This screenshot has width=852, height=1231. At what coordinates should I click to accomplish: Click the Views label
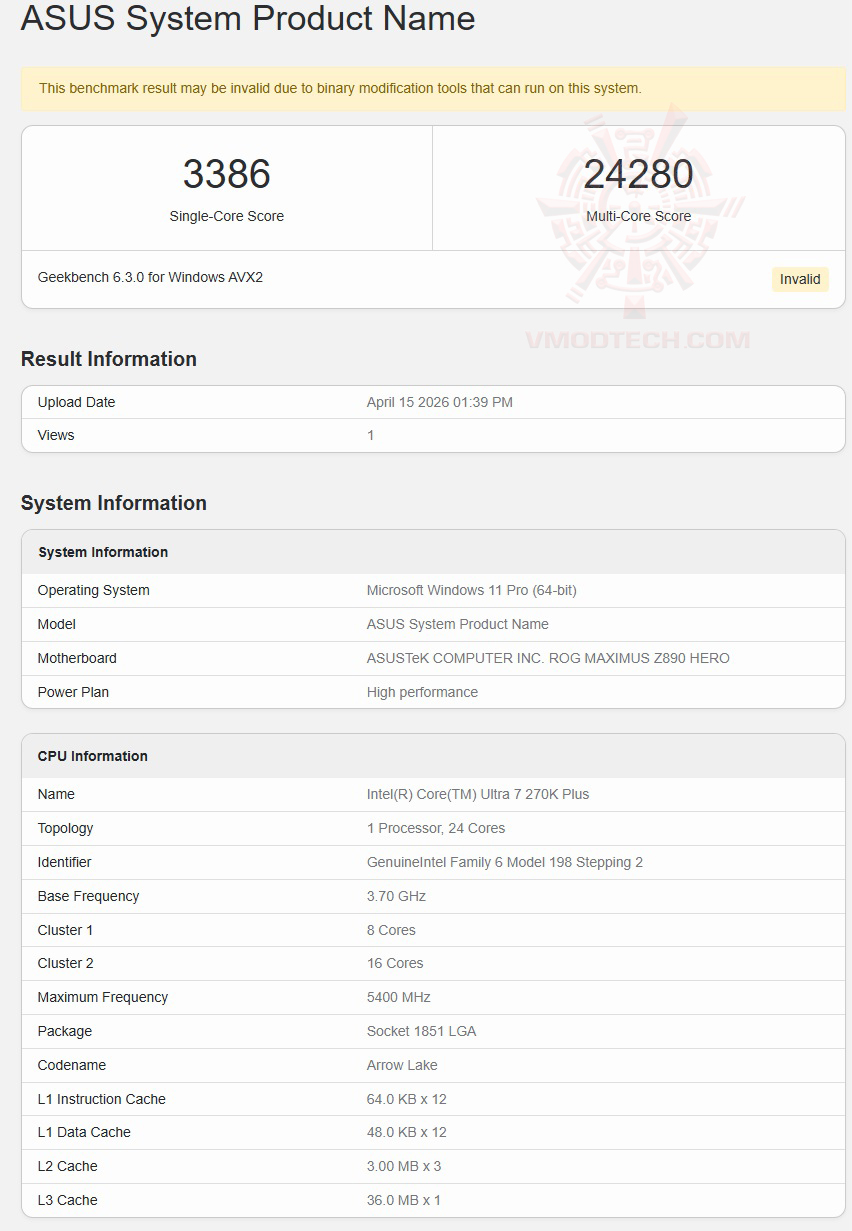pyautogui.click(x=56, y=435)
